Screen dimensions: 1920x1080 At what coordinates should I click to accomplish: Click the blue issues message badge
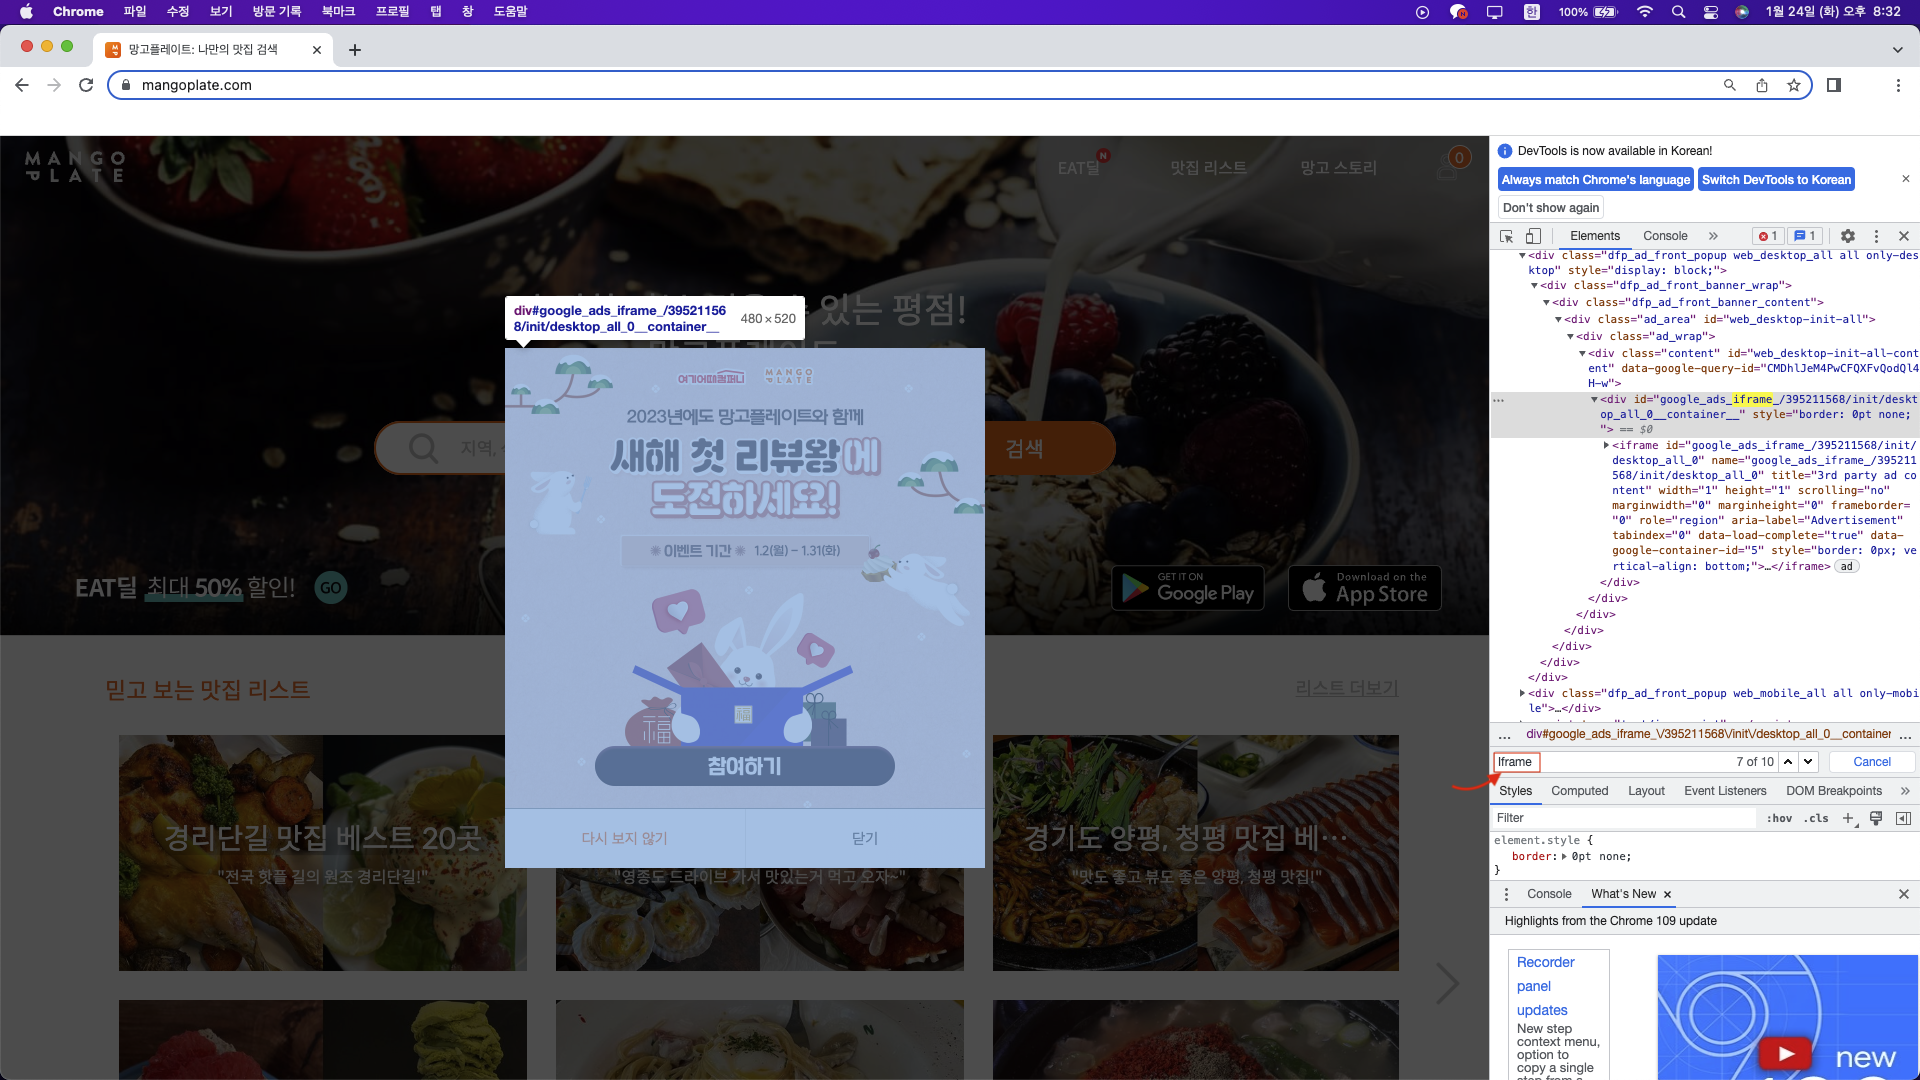(1805, 236)
